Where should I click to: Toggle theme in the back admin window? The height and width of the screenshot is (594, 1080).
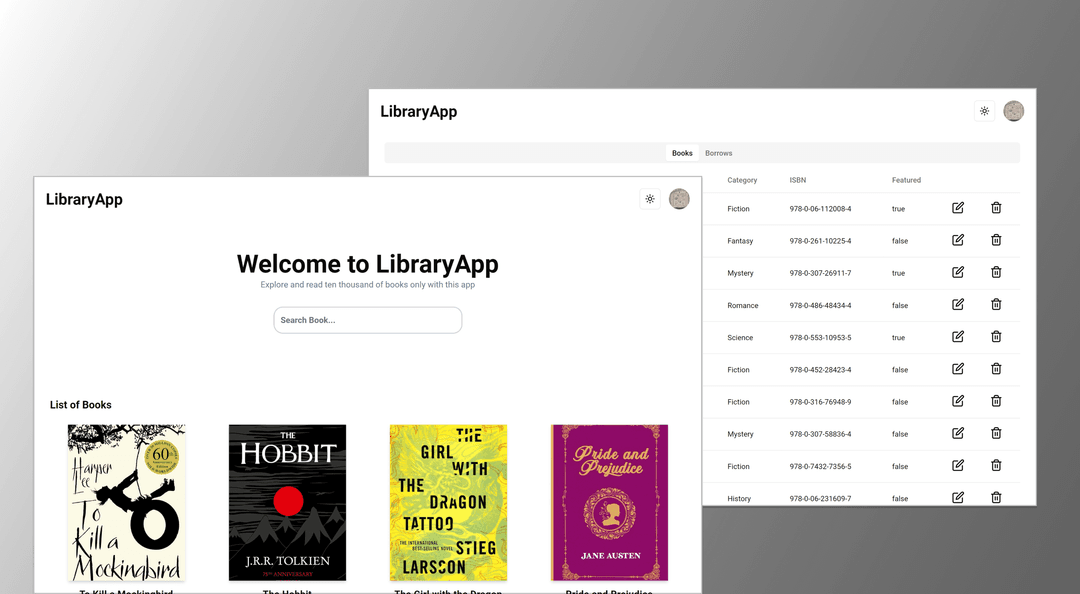click(984, 111)
